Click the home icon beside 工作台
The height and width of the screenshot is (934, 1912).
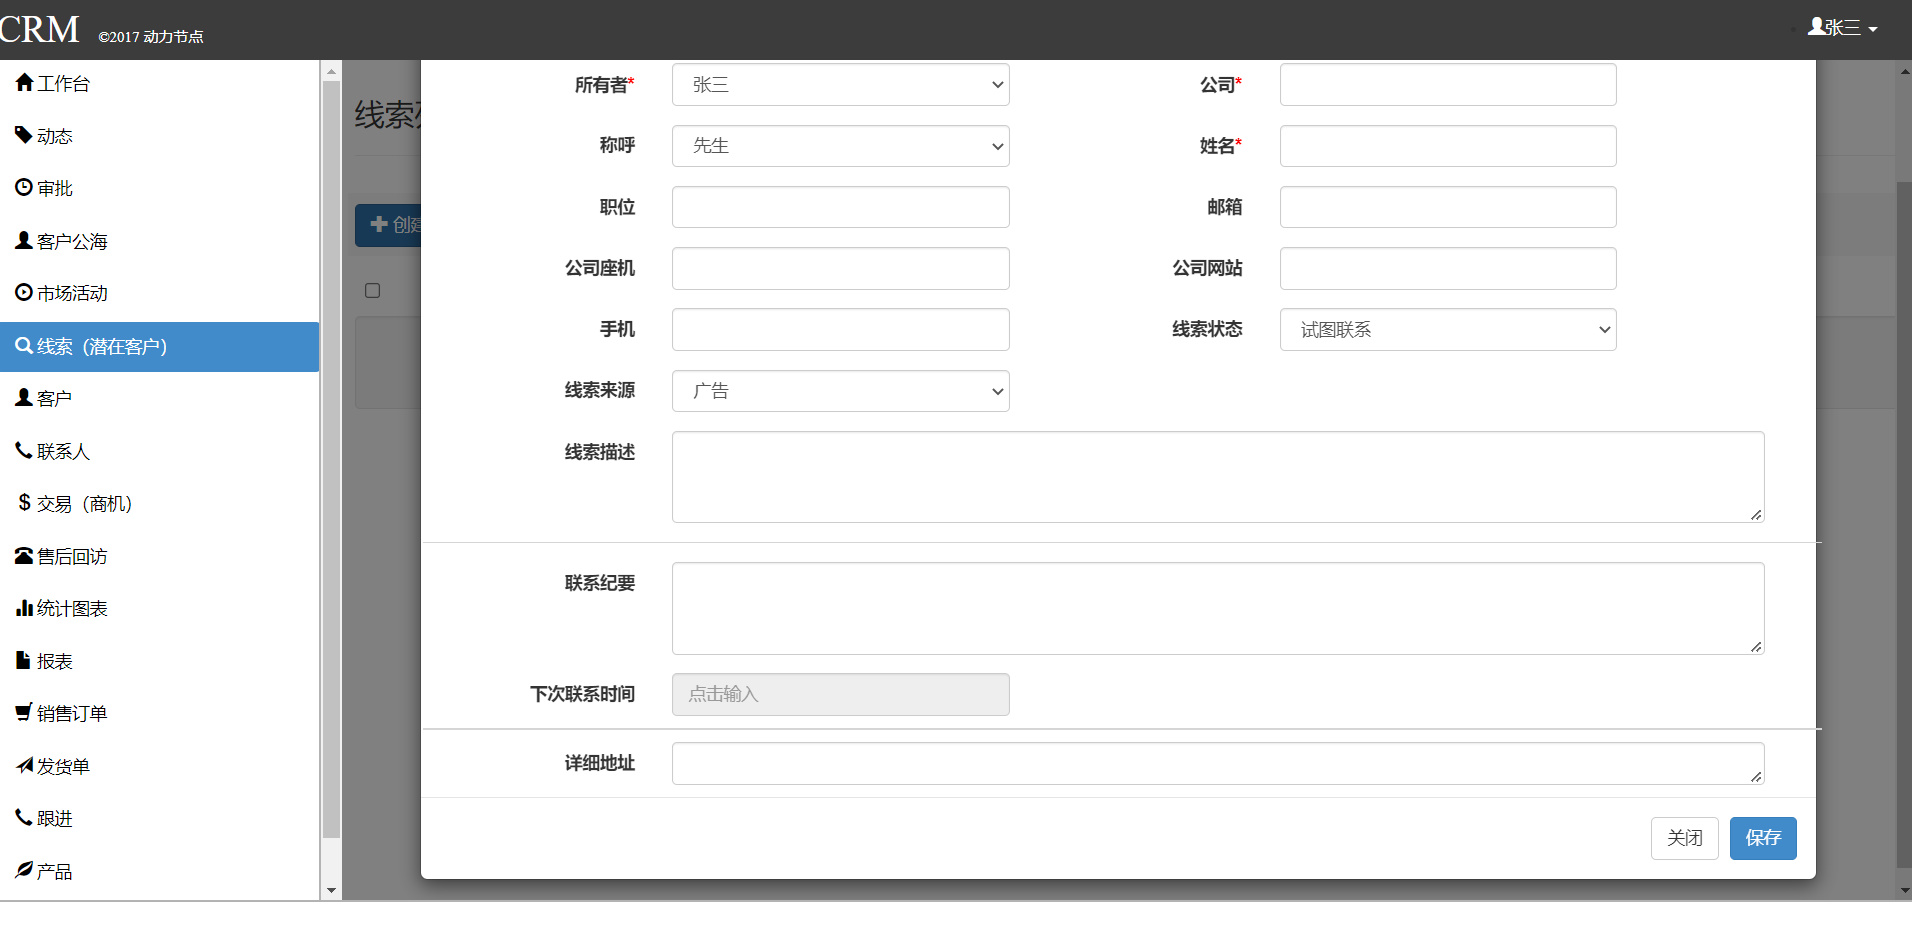[x=24, y=83]
